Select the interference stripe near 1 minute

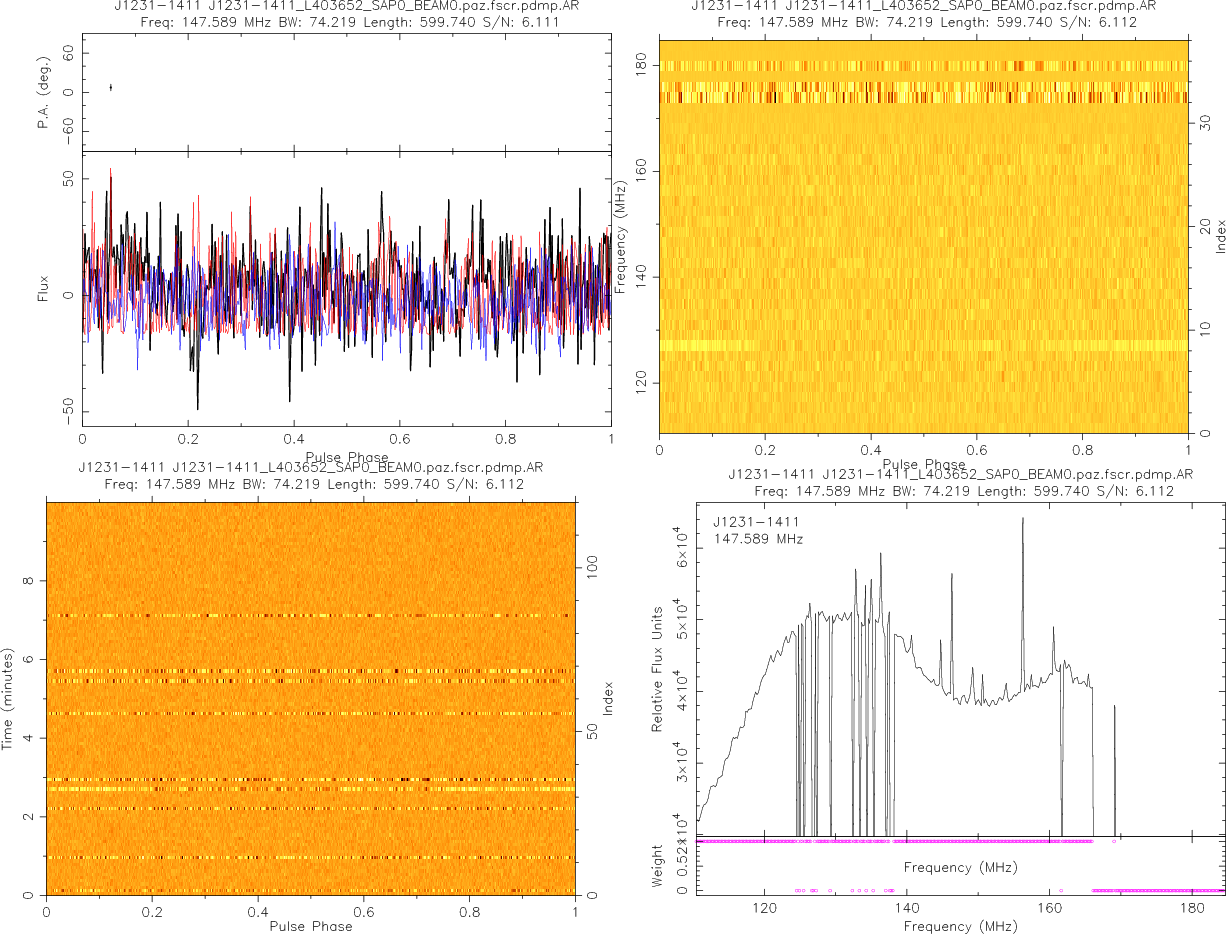310,858
